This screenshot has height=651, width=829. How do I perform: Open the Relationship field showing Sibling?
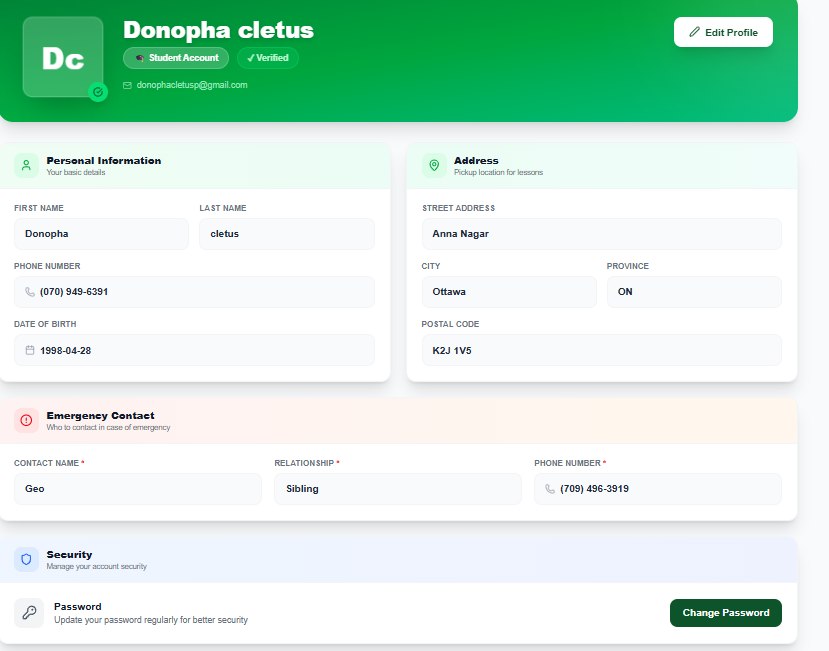coord(397,489)
